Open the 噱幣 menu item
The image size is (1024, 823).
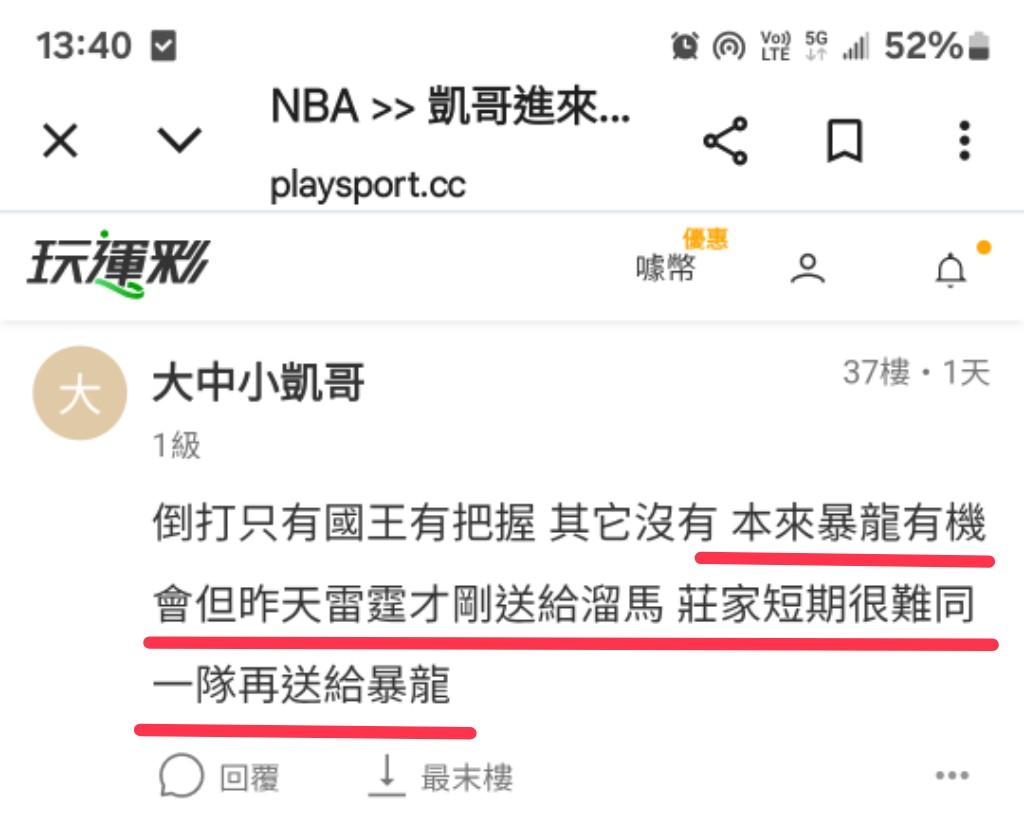(665, 268)
